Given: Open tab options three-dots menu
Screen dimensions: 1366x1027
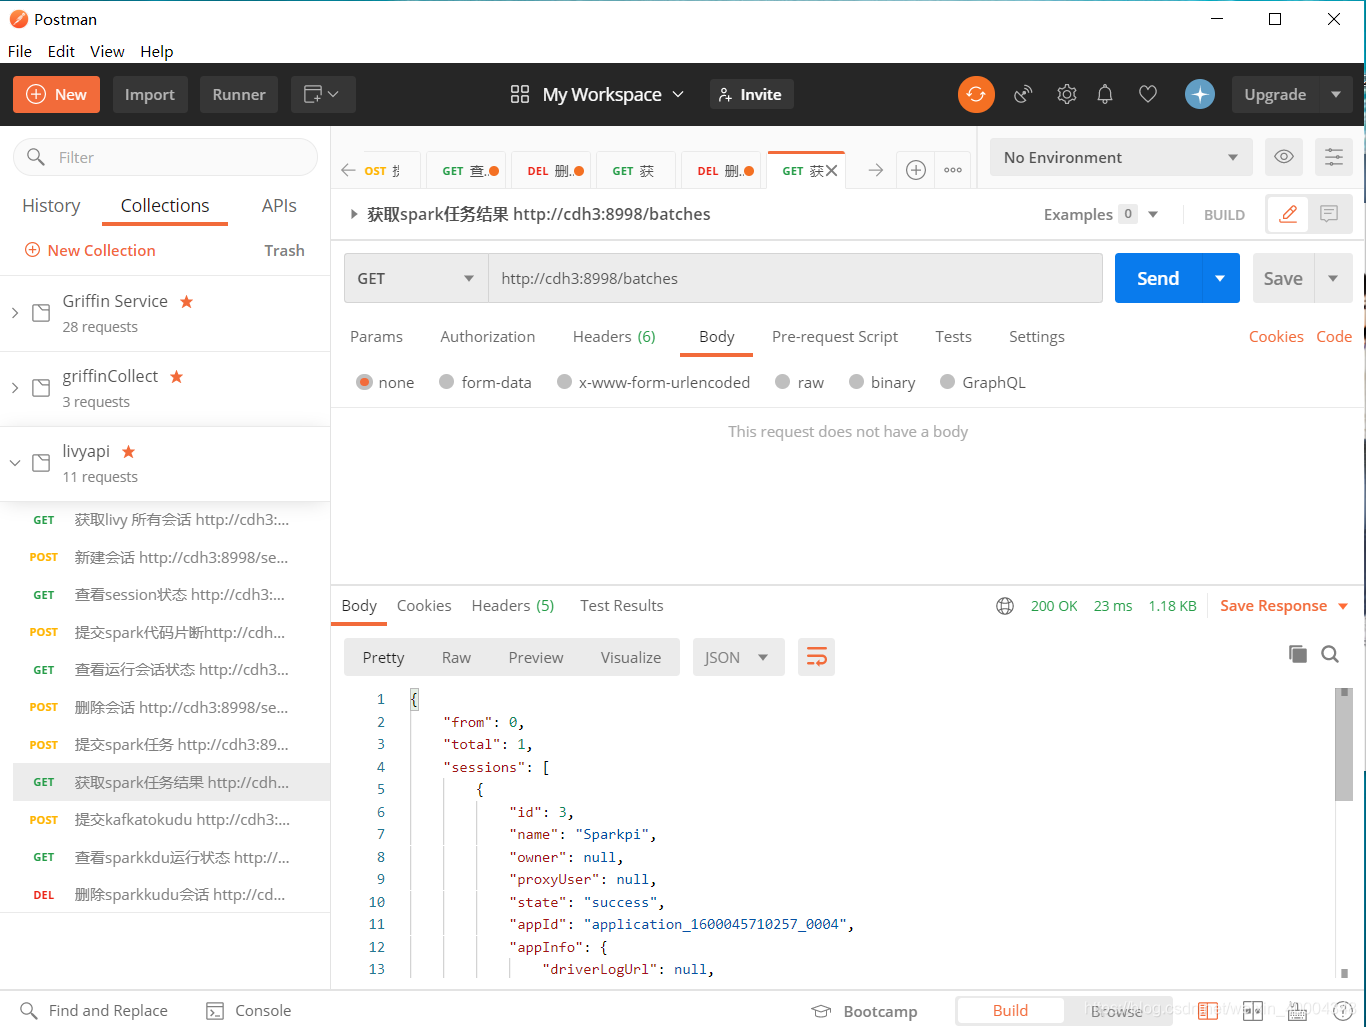Looking at the screenshot, I should [953, 170].
